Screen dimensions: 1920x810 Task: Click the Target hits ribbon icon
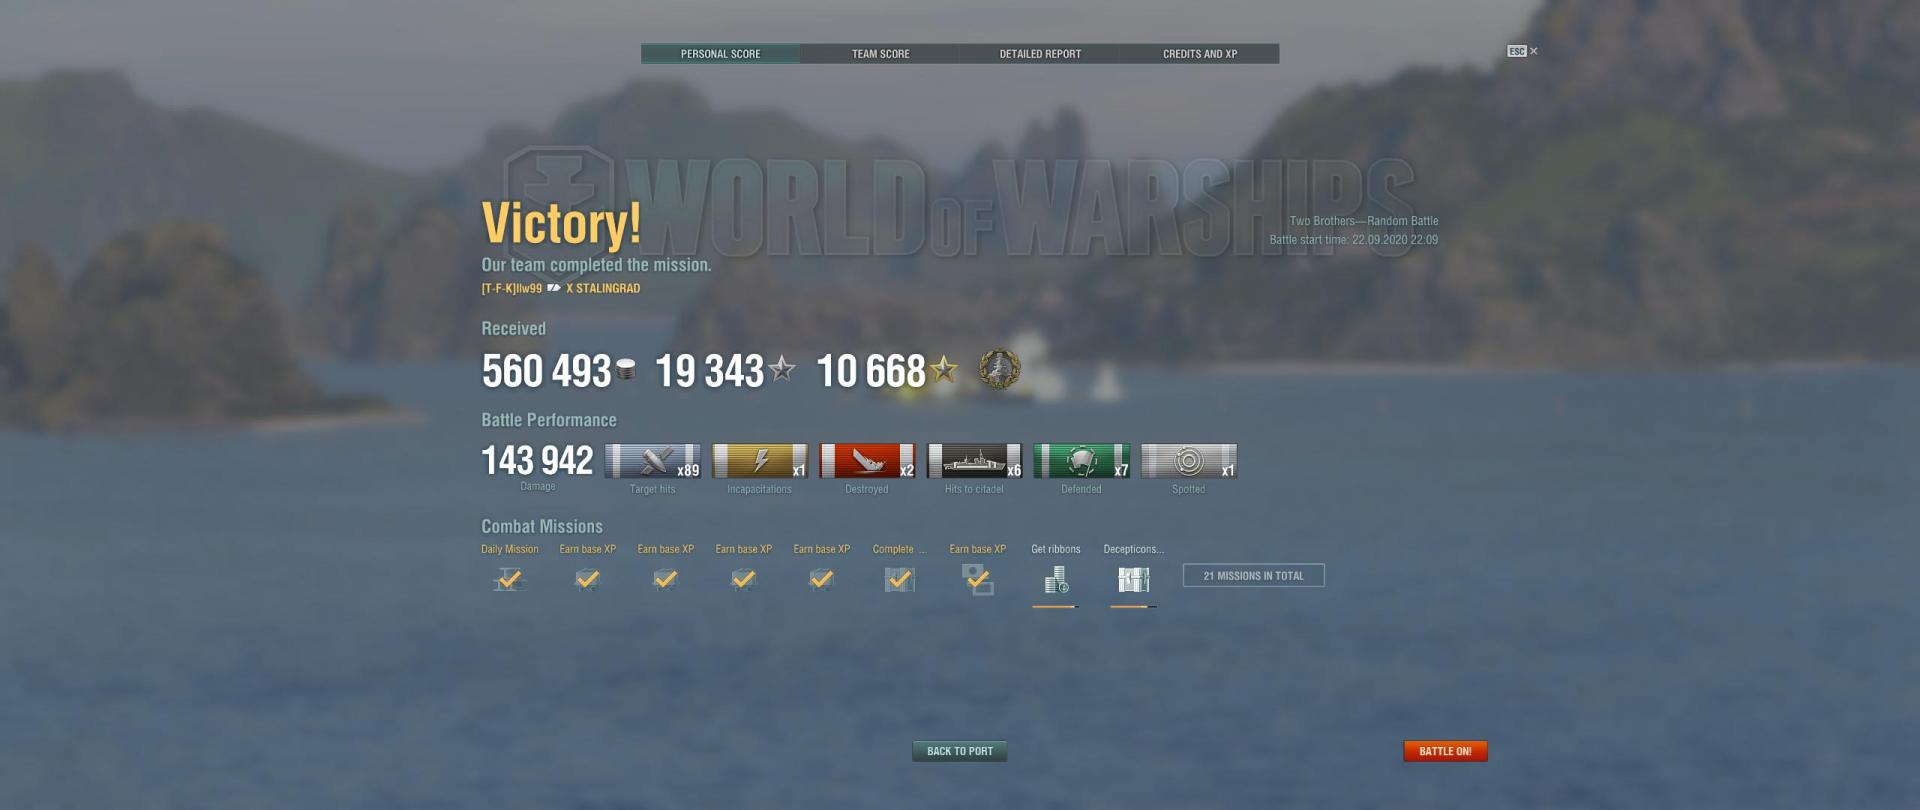click(x=653, y=461)
